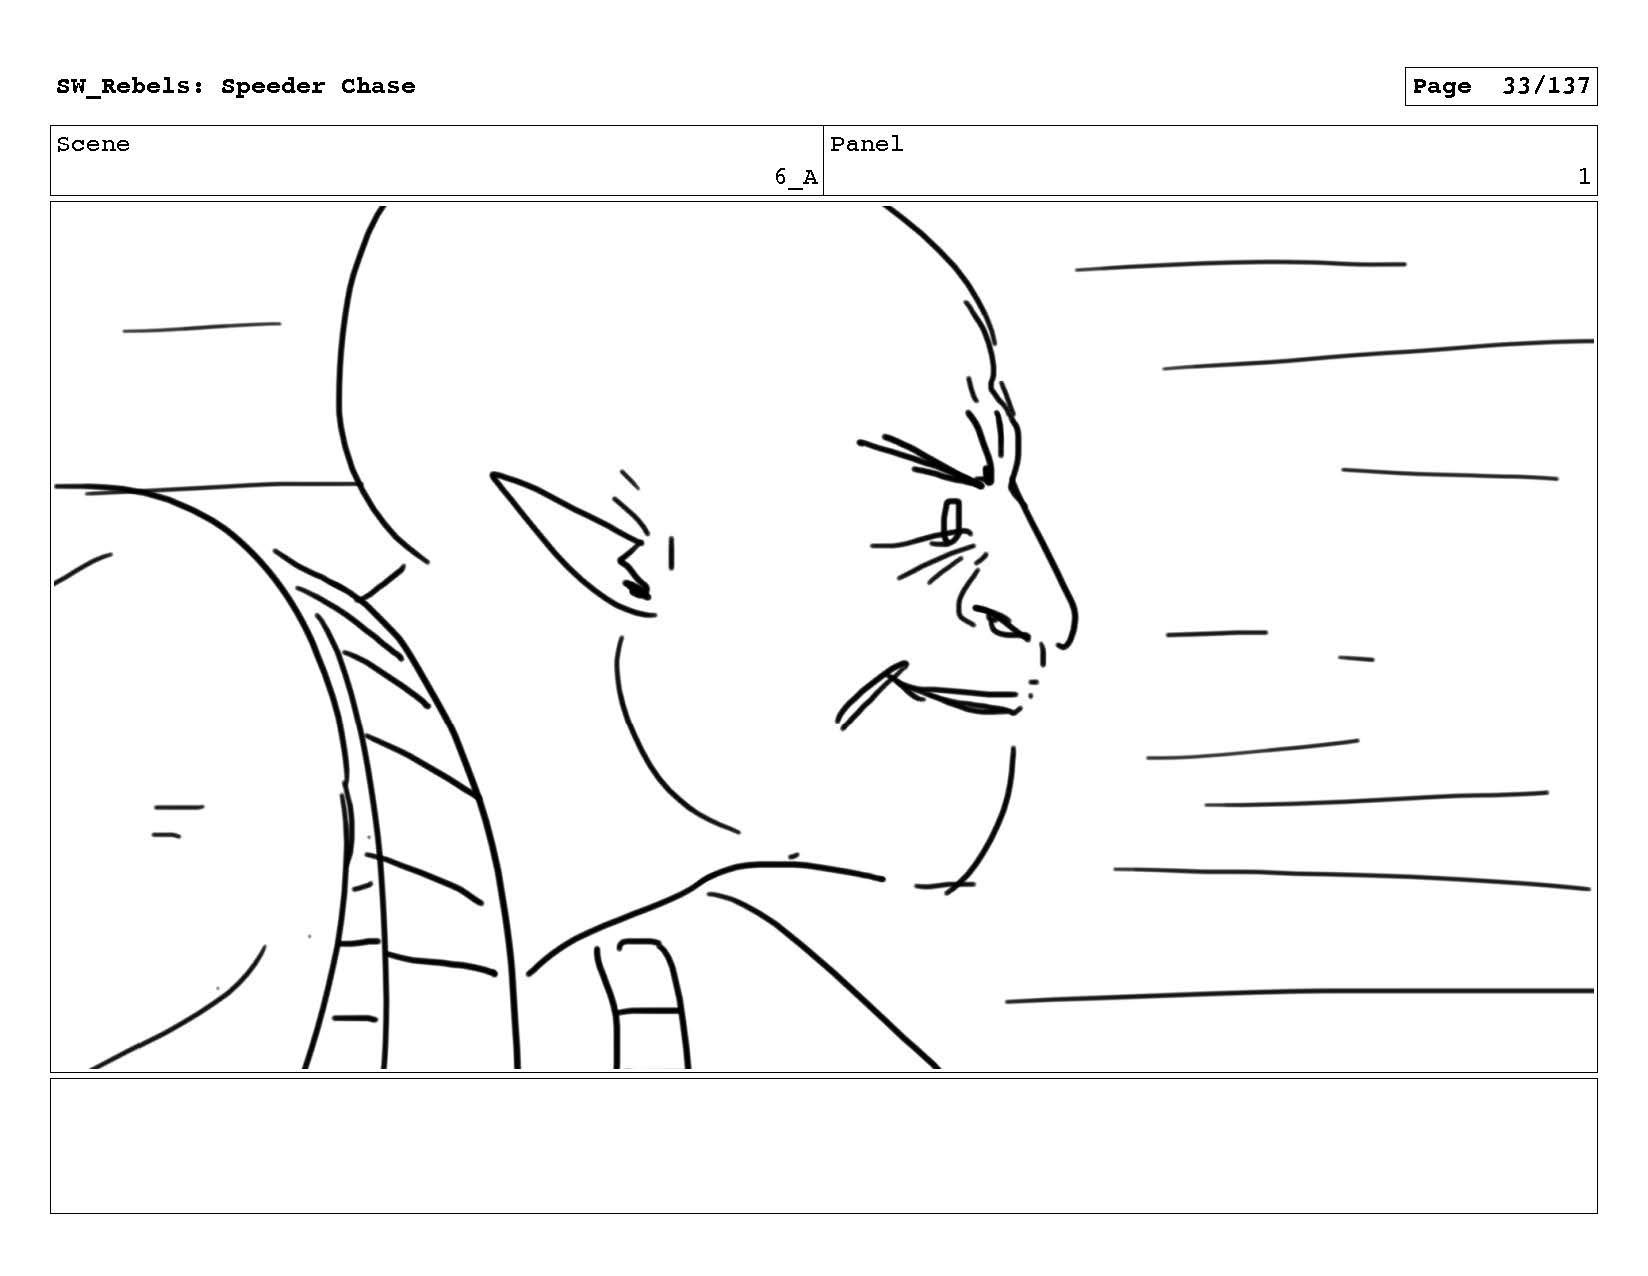Viewport: 1648px width, 1276px height.
Task: Click the 'Panel' label
Action: tap(866, 144)
